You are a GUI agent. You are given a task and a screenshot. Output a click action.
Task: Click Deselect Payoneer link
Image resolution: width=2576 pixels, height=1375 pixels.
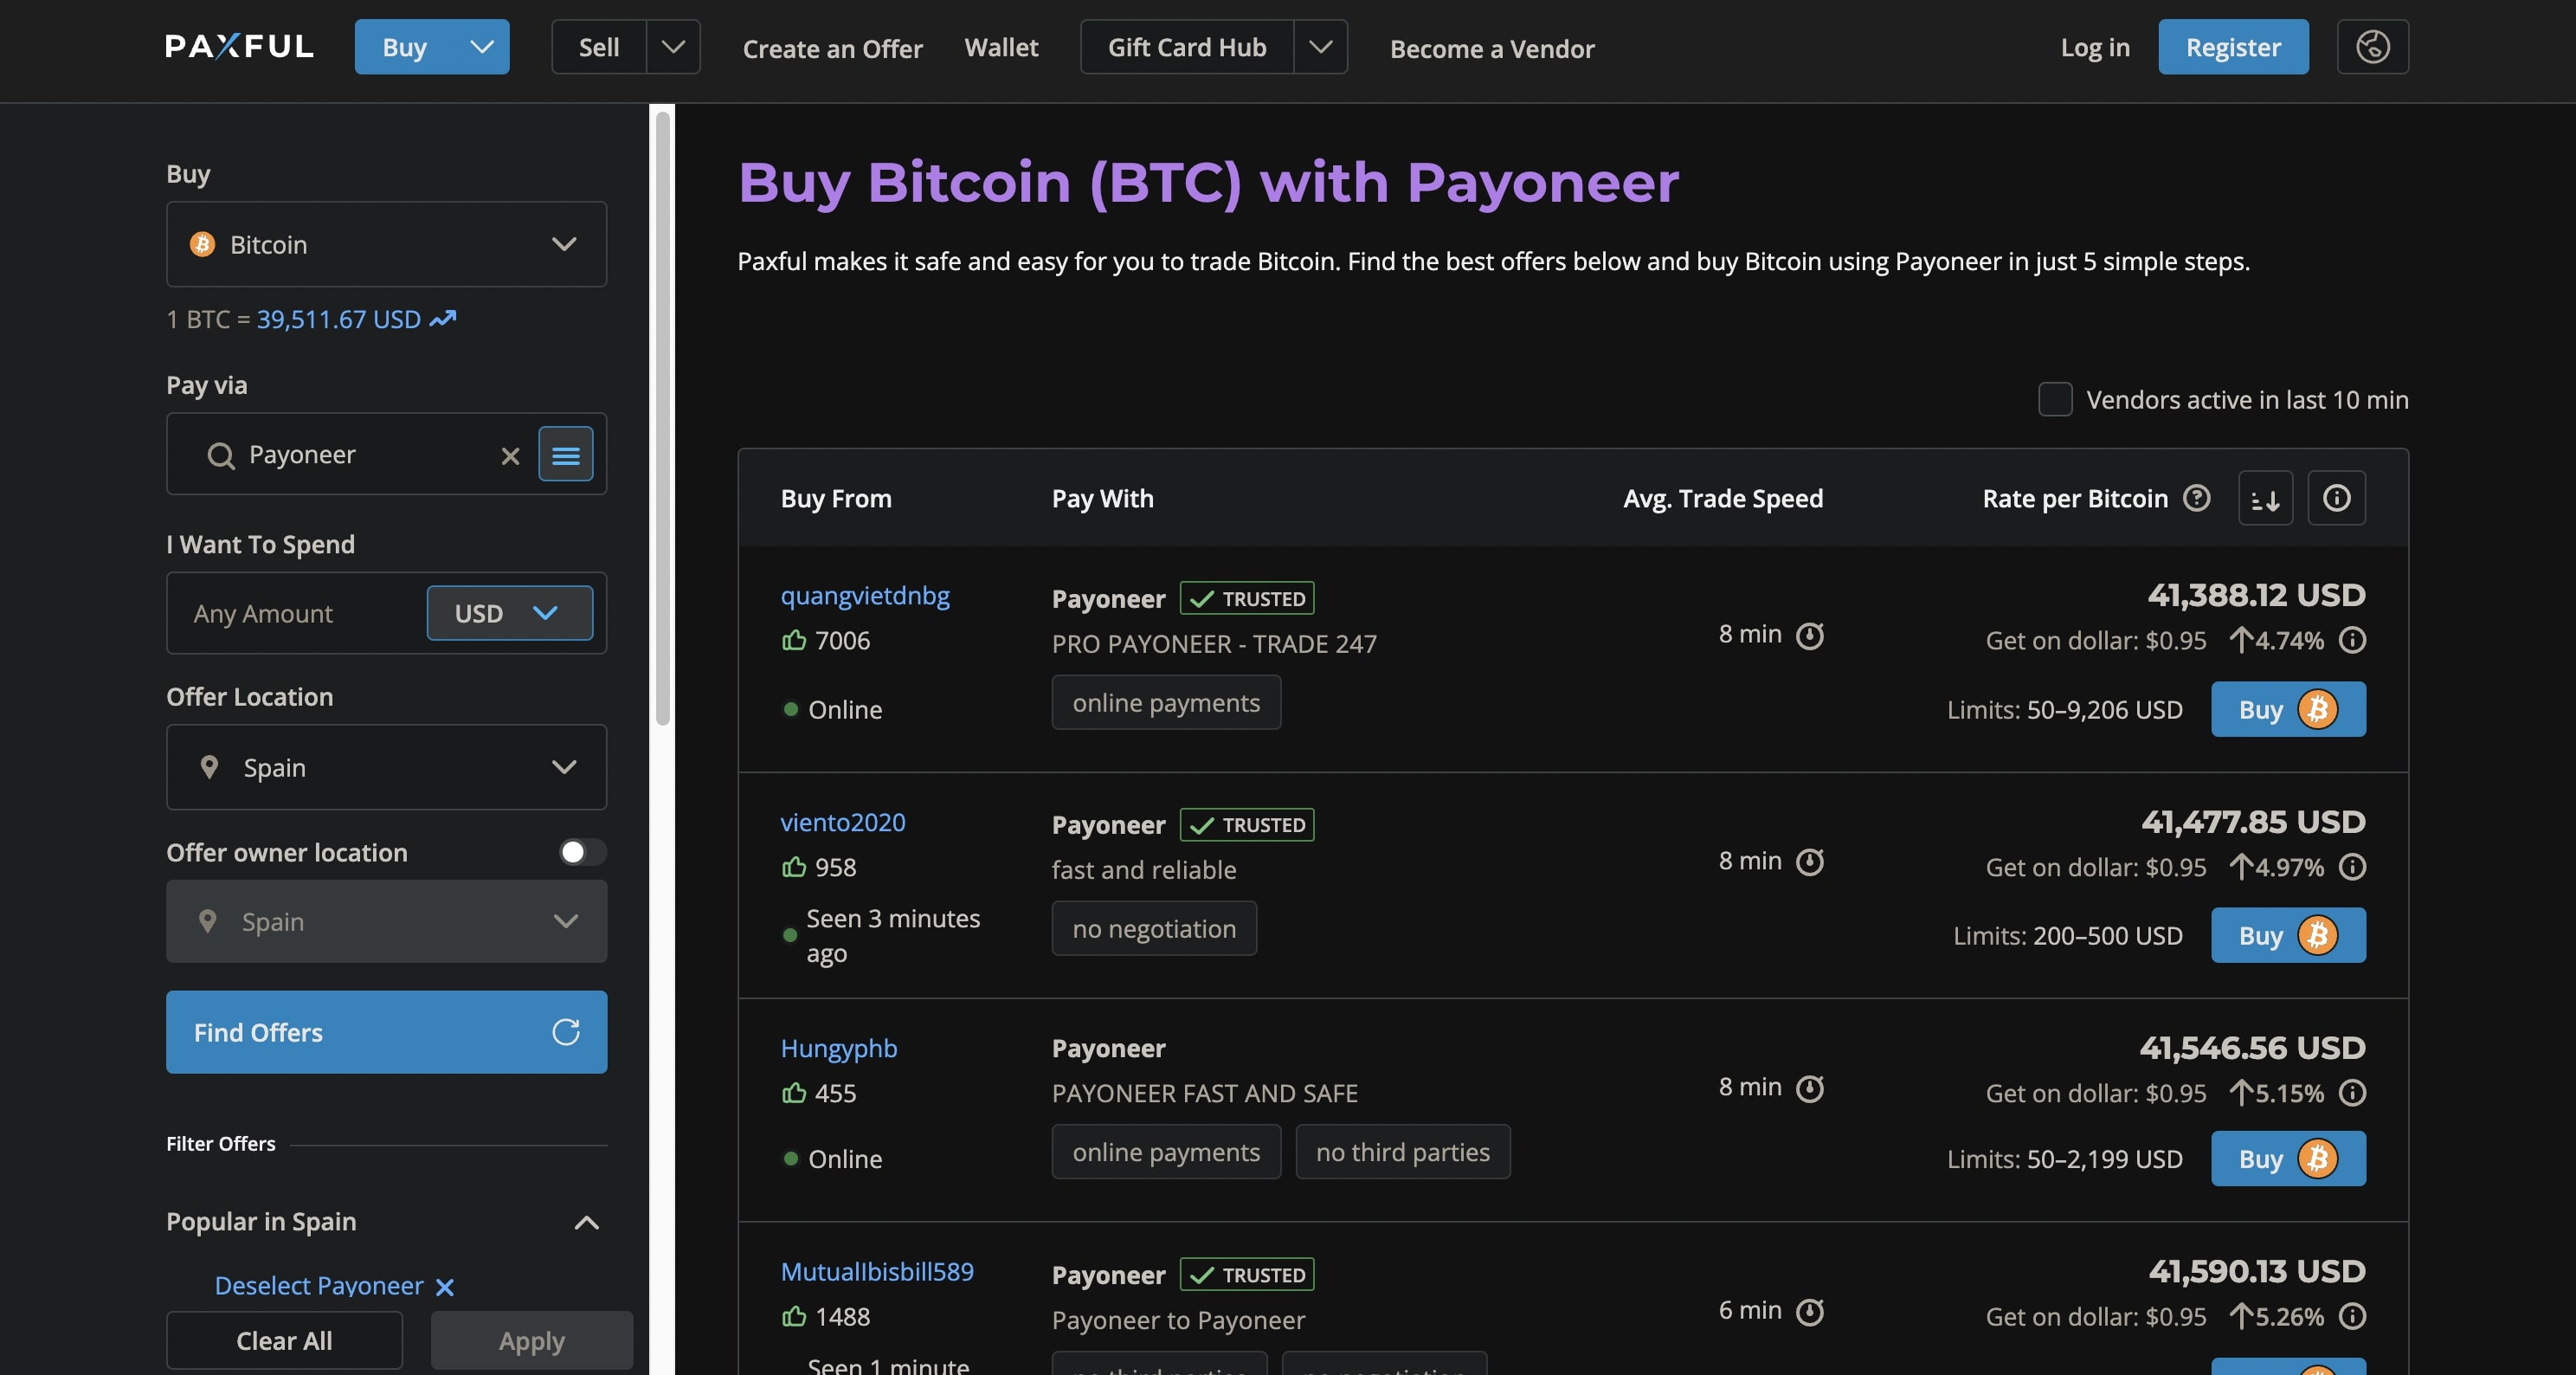(319, 1286)
